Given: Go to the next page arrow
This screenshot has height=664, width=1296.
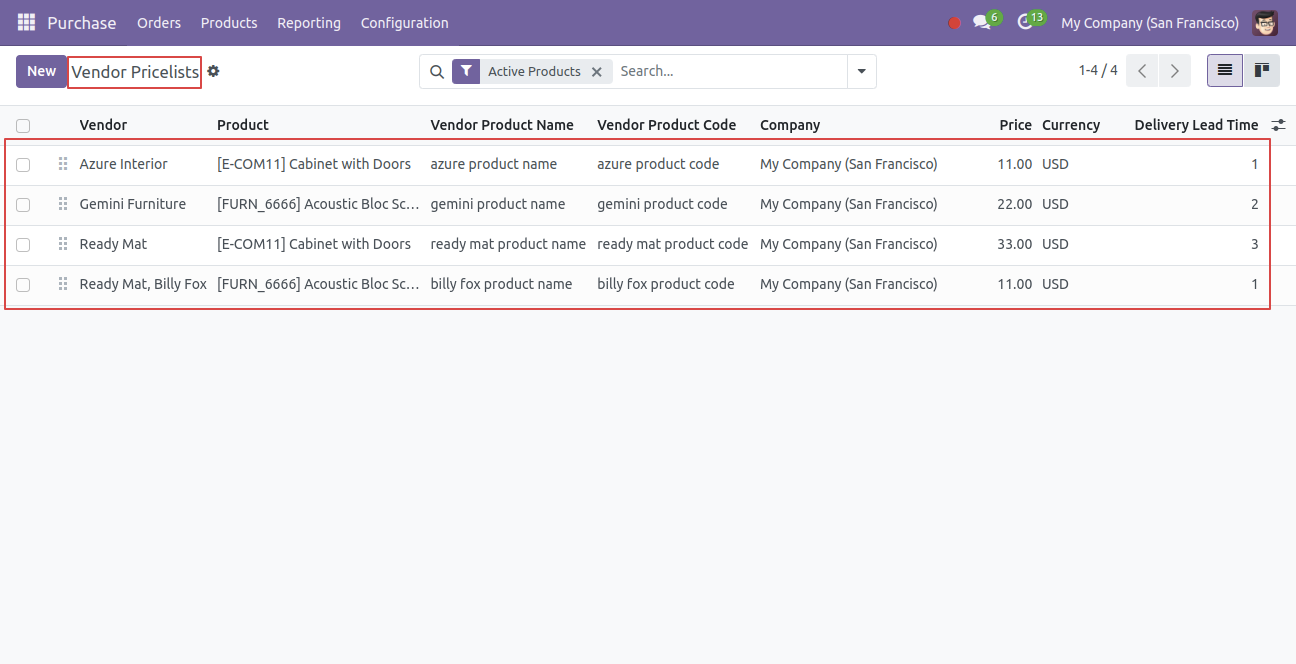Looking at the screenshot, I should coord(1175,71).
